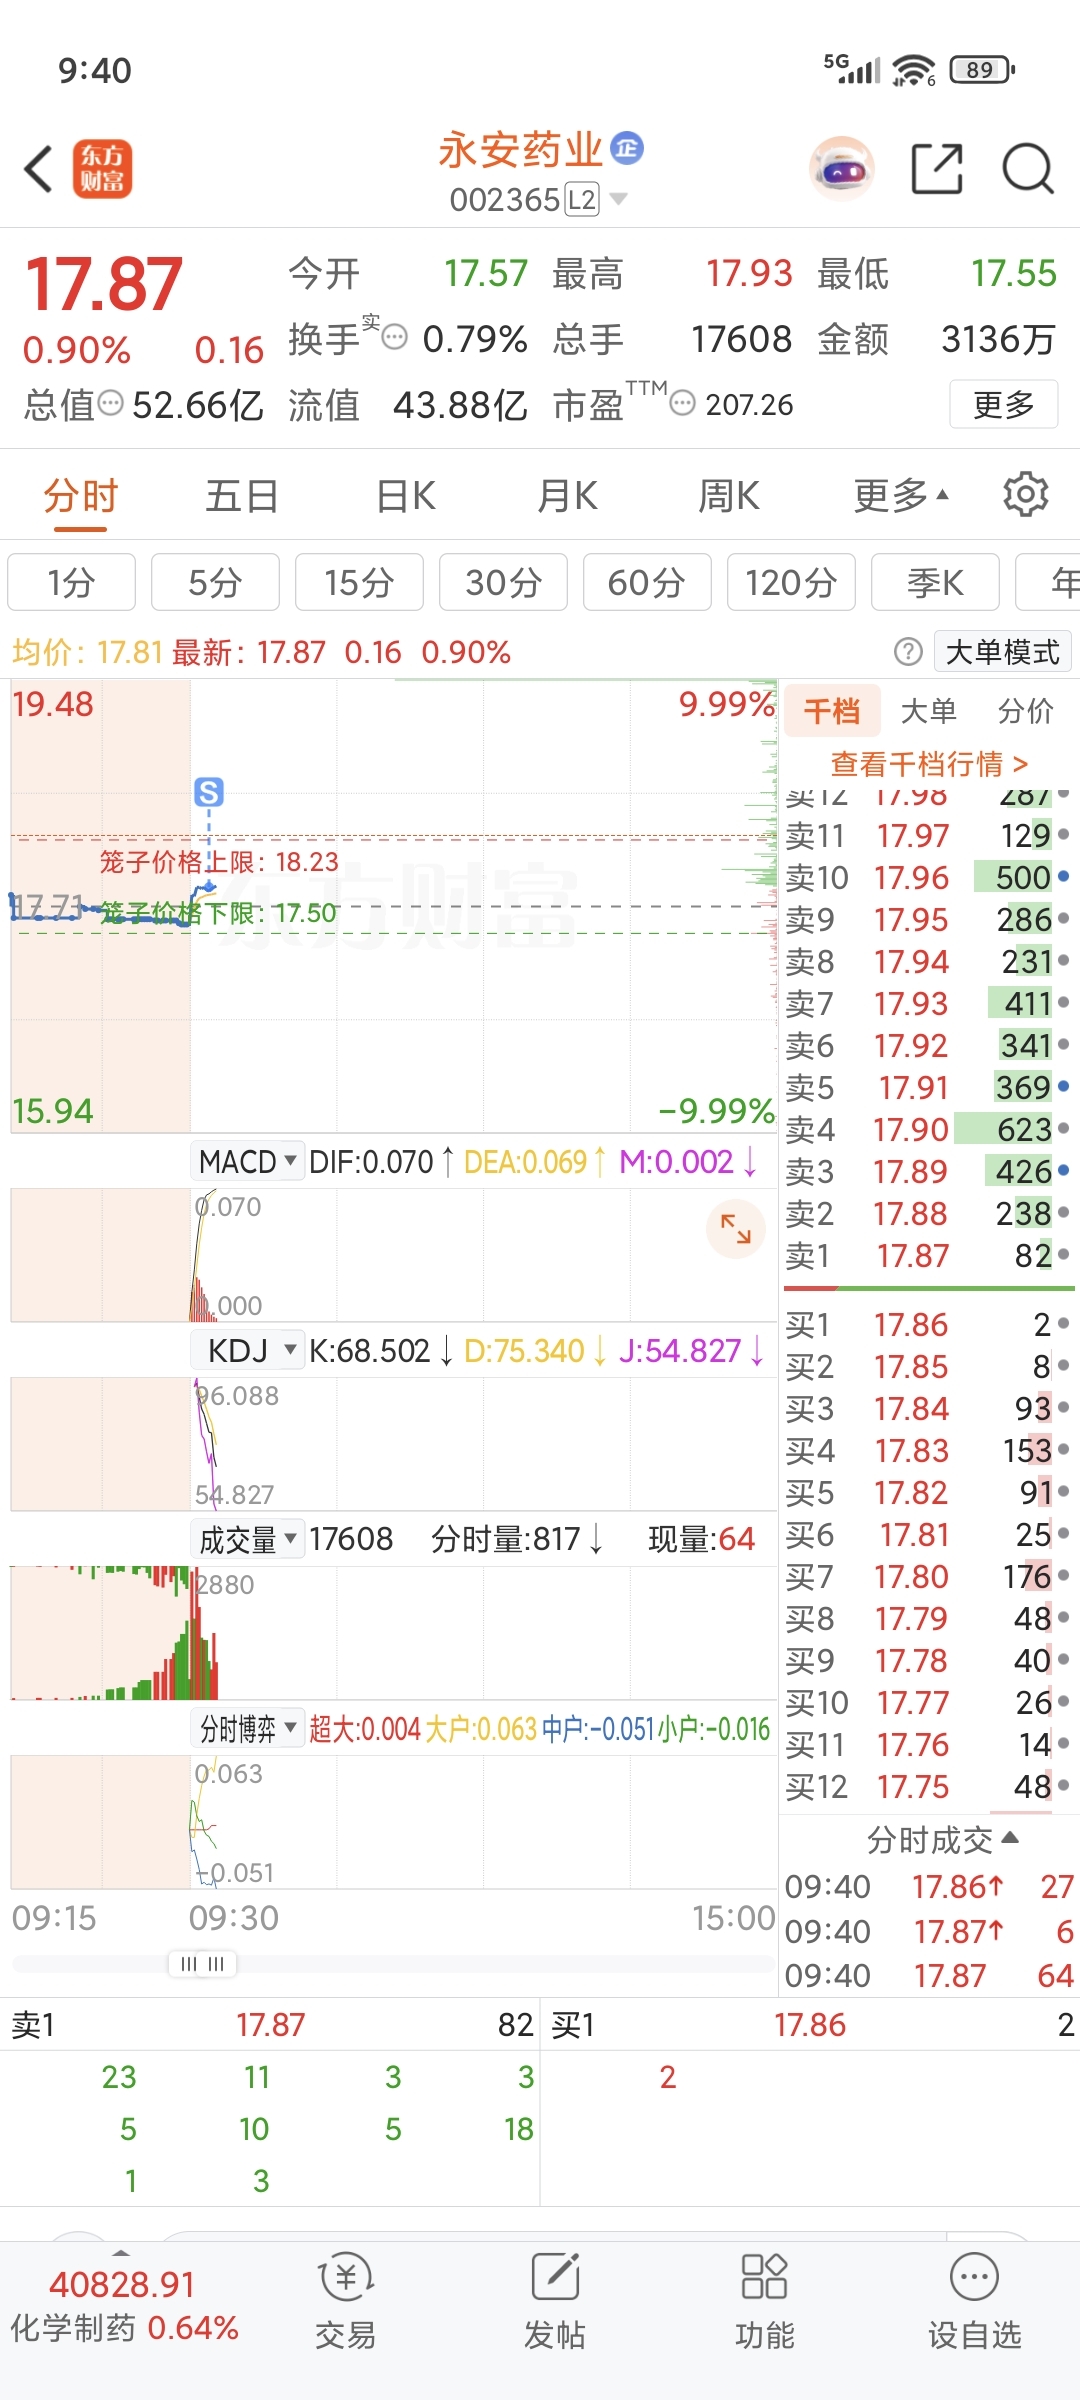
Task: Switch to 日K tab
Action: pos(405,495)
